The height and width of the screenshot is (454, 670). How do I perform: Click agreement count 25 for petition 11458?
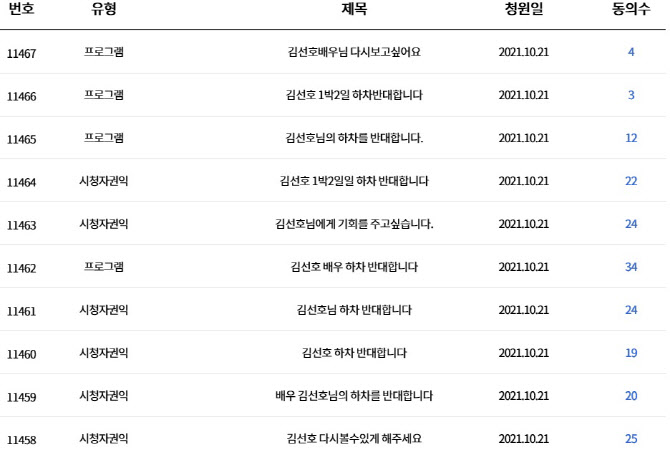pos(630,439)
